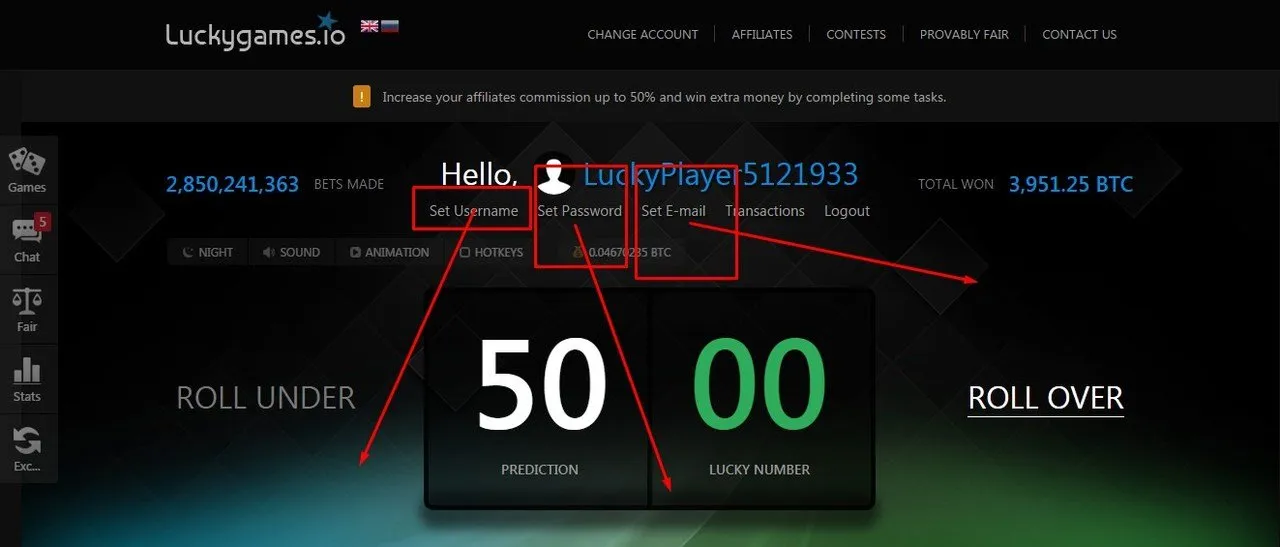The height and width of the screenshot is (547, 1280).
Task: Click the BTC balance 0.04670235 BTC
Action: click(621, 252)
